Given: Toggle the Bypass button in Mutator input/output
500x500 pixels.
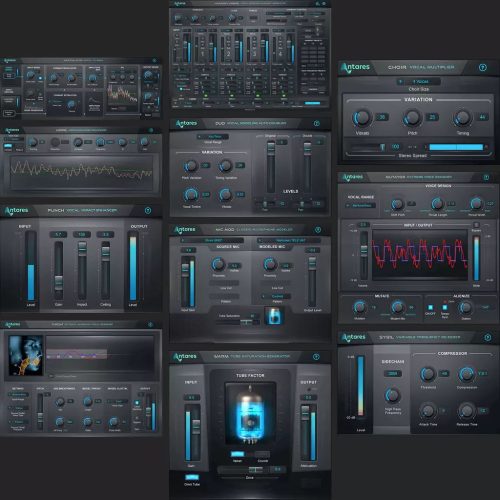Looking at the screenshot, I should pyautogui.click(x=476, y=225).
